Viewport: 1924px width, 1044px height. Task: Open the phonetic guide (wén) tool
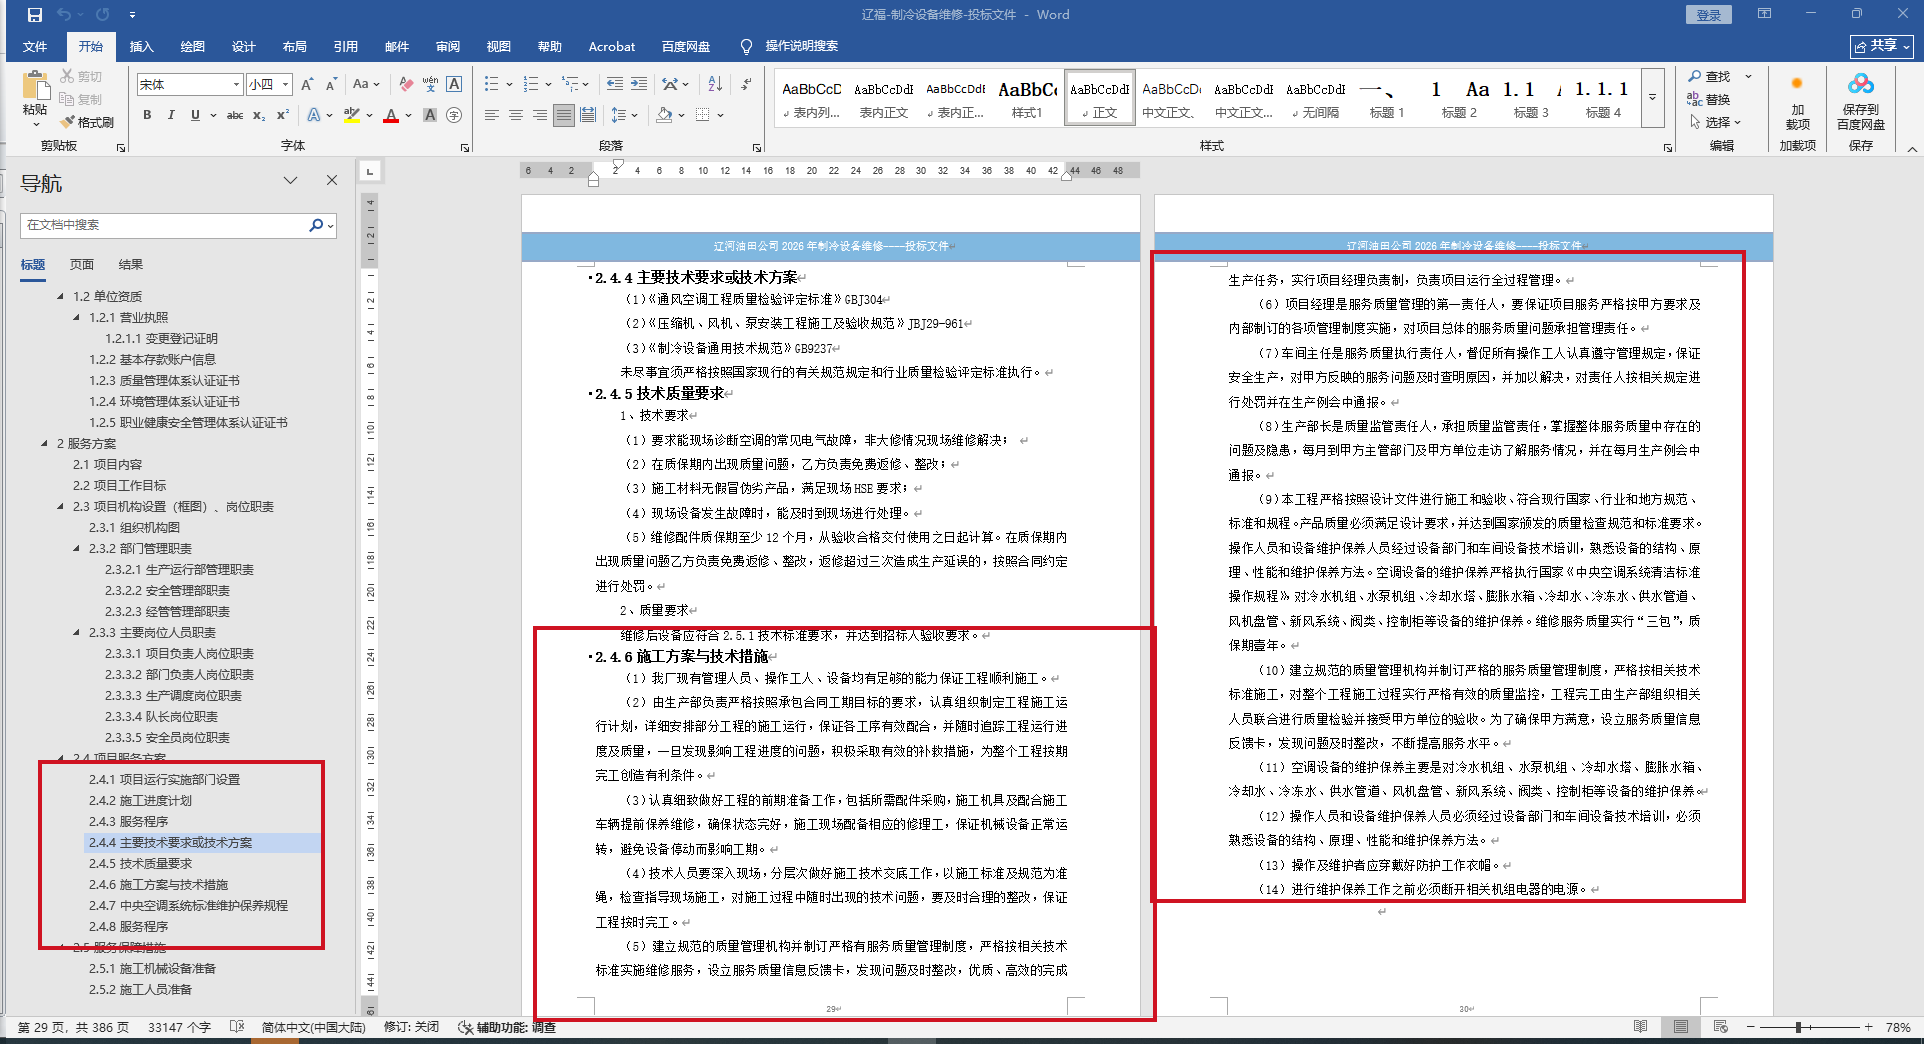[430, 85]
